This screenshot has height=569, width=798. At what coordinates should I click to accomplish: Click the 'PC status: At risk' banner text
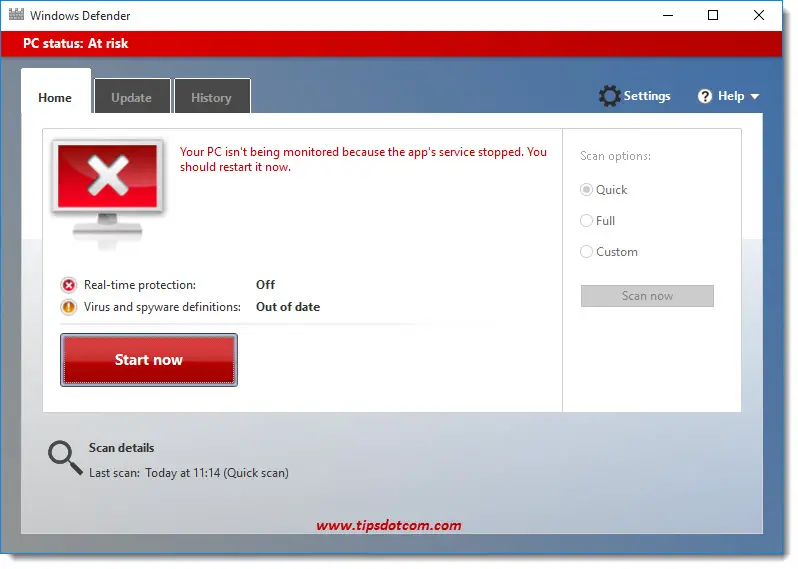tap(75, 43)
